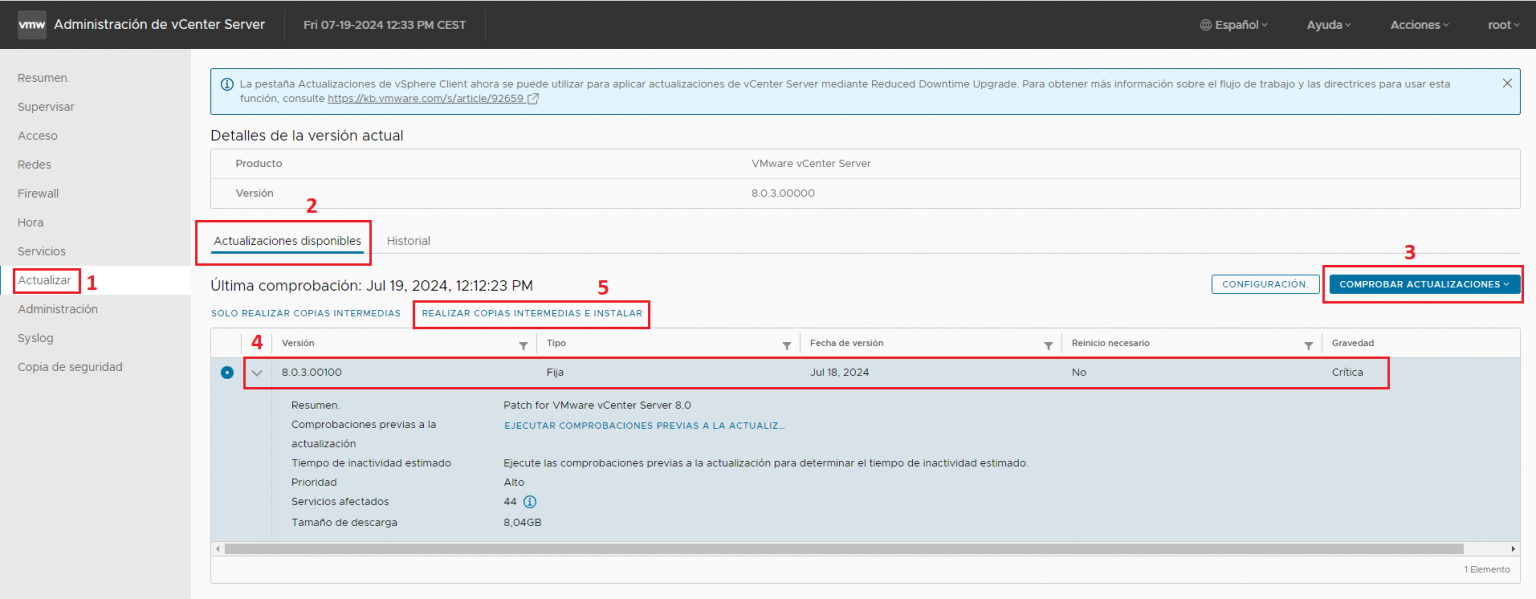The width and height of the screenshot is (1536, 599).
Task: Open Hora in the sidebar
Action: click(30, 223)
